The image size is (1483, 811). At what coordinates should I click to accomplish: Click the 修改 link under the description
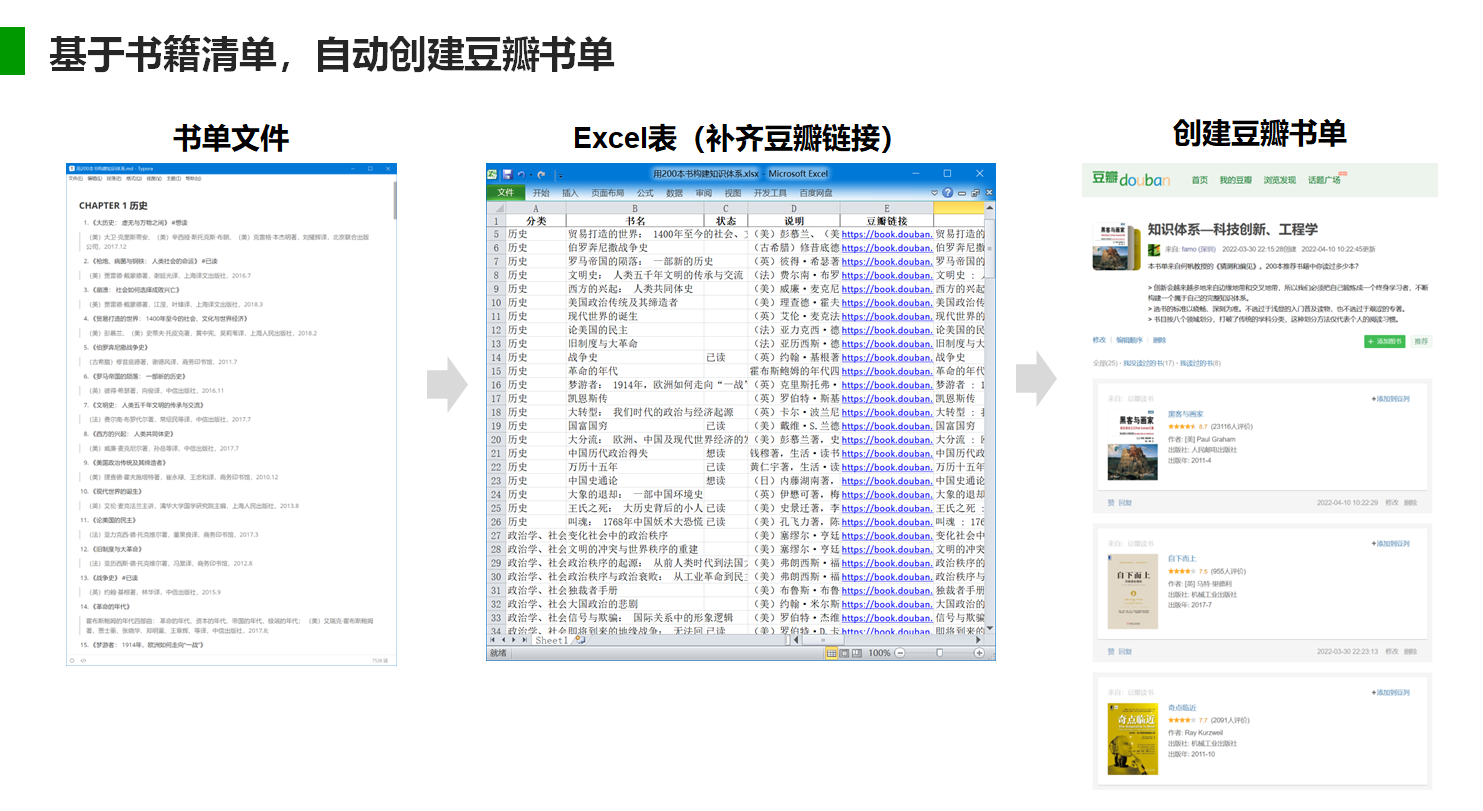(x=1099, y=340)
